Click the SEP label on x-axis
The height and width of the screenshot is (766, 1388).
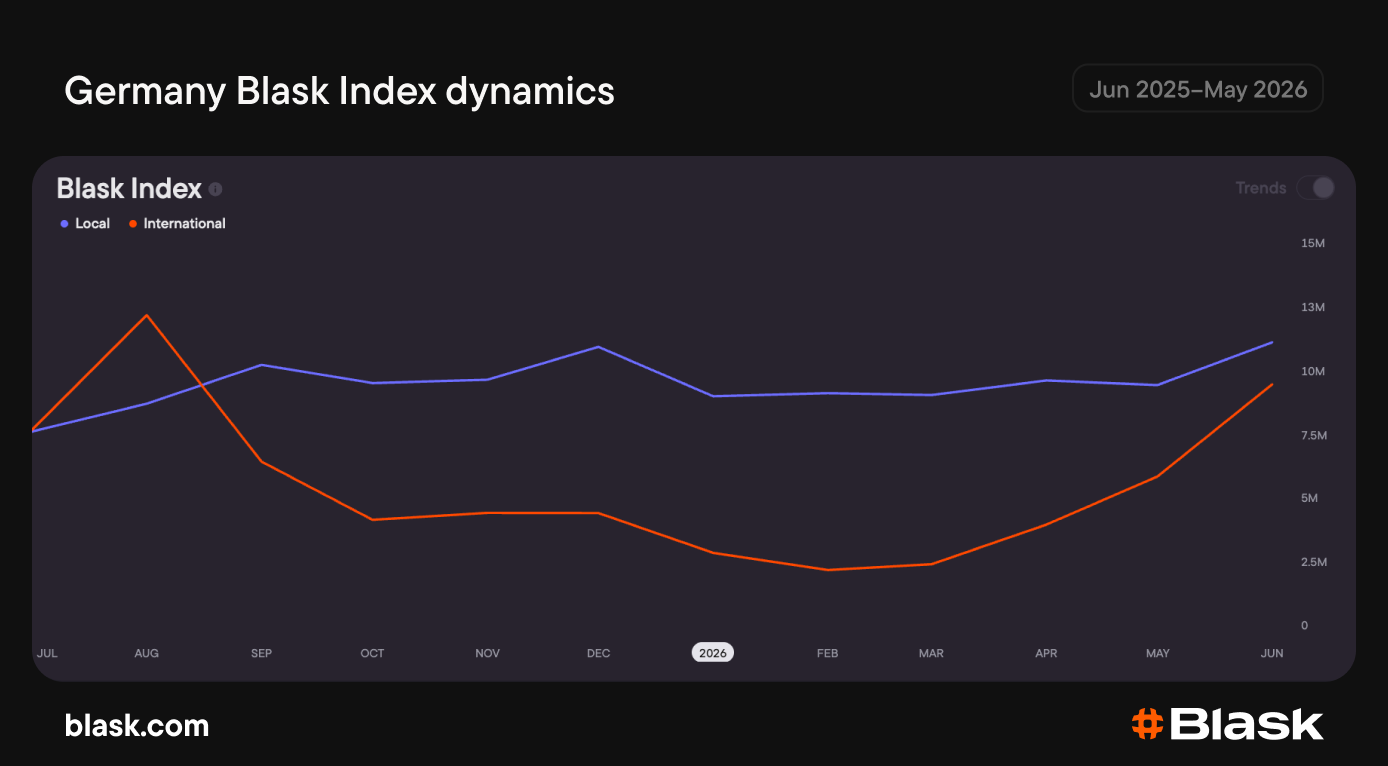[x=261, y=653]
